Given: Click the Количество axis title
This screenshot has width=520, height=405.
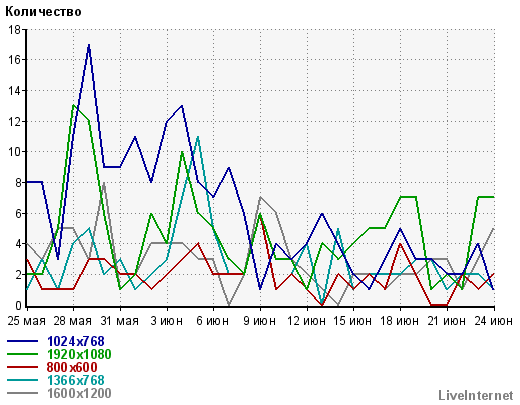Looking at the screenshot, I should pos(43,12).
